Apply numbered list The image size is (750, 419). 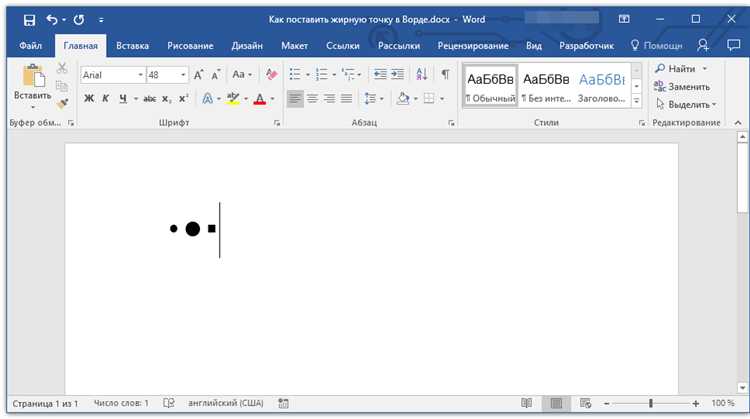321,74
